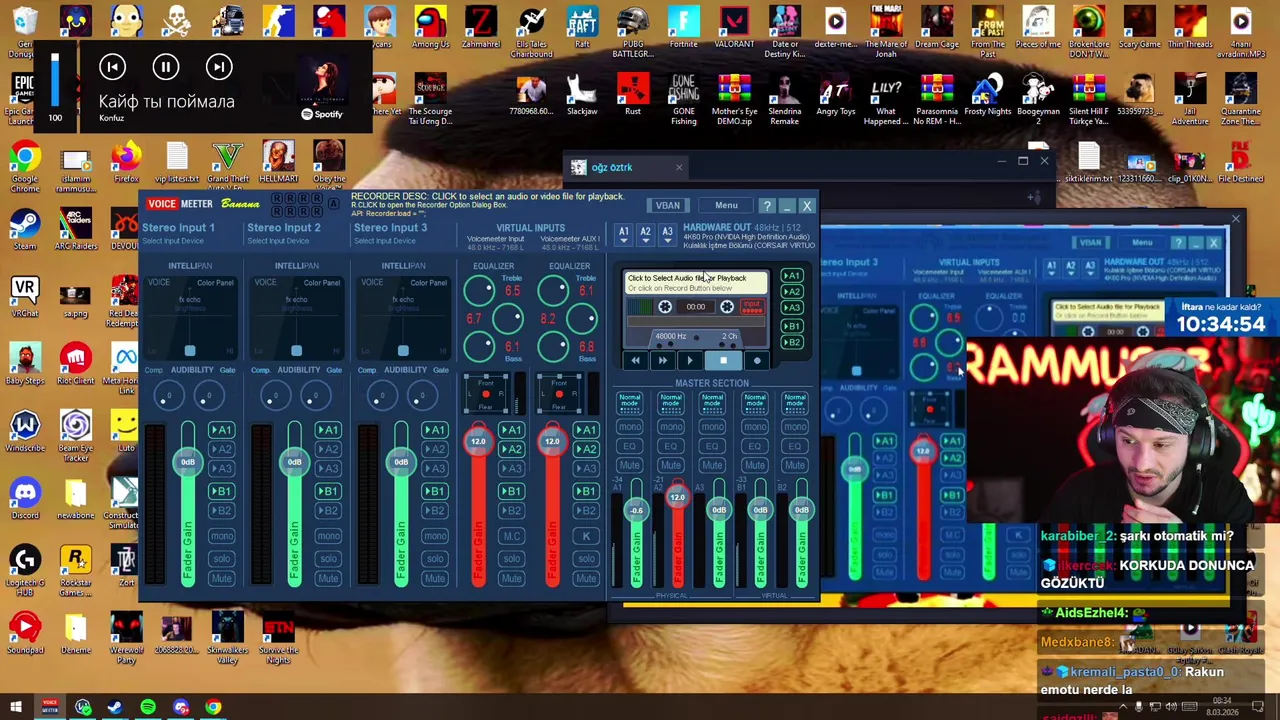Image resolution: width=1280 pixels, height=720 pixels.
Task: Click the Stereo Input 1 fader knob
Action: [x=188, y=462]
